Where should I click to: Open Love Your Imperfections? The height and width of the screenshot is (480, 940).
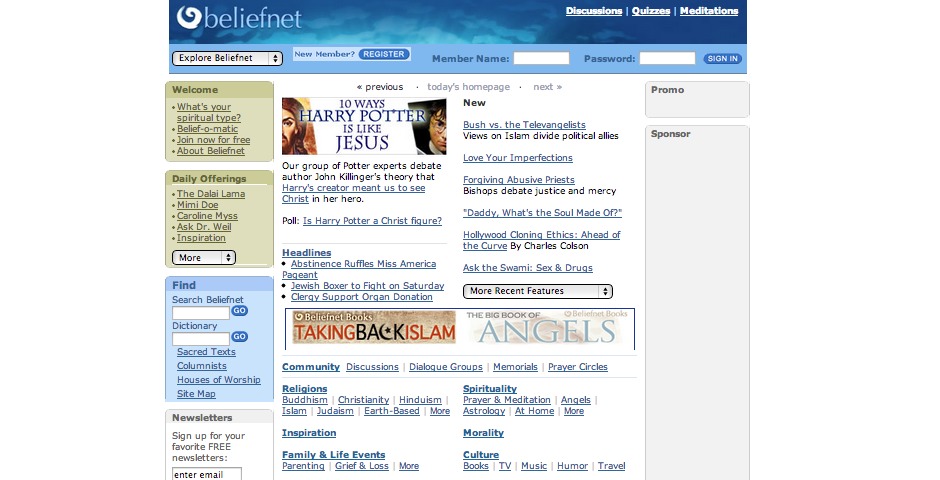pyautogui.click(x=517, y=158)
